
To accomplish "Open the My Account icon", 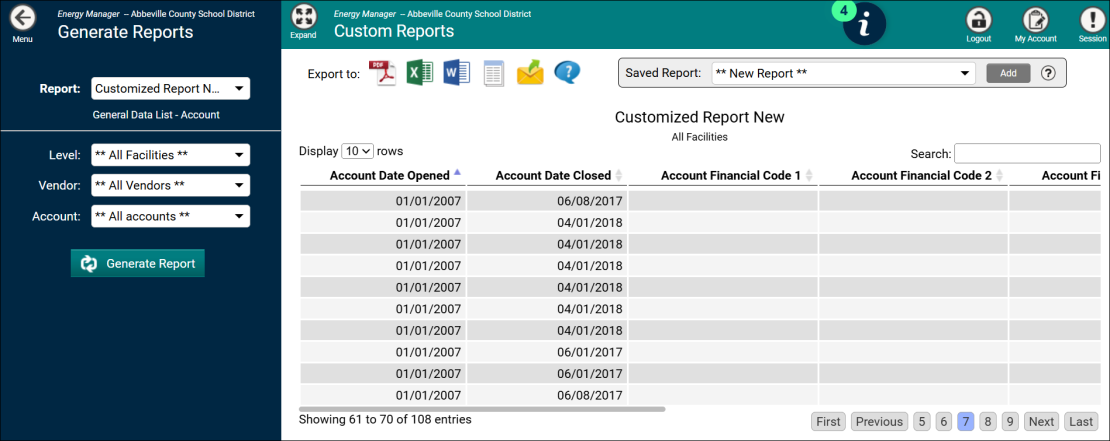I will click(x=1035, y=20).
